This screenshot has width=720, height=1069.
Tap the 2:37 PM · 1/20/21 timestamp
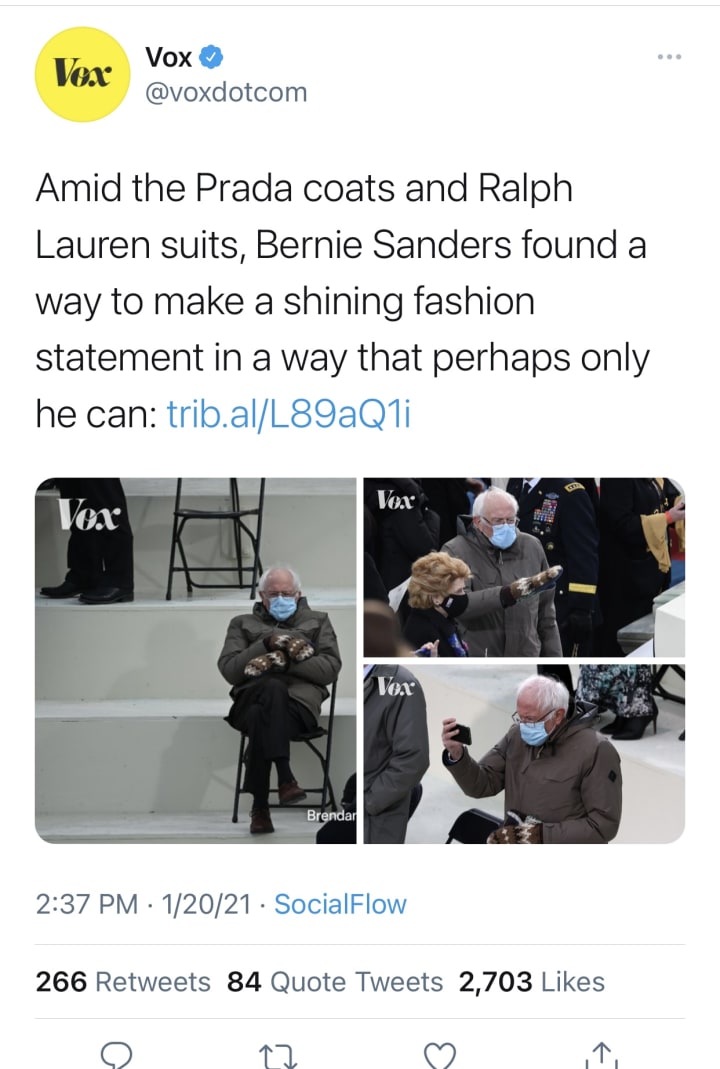(x=143, y=904)
